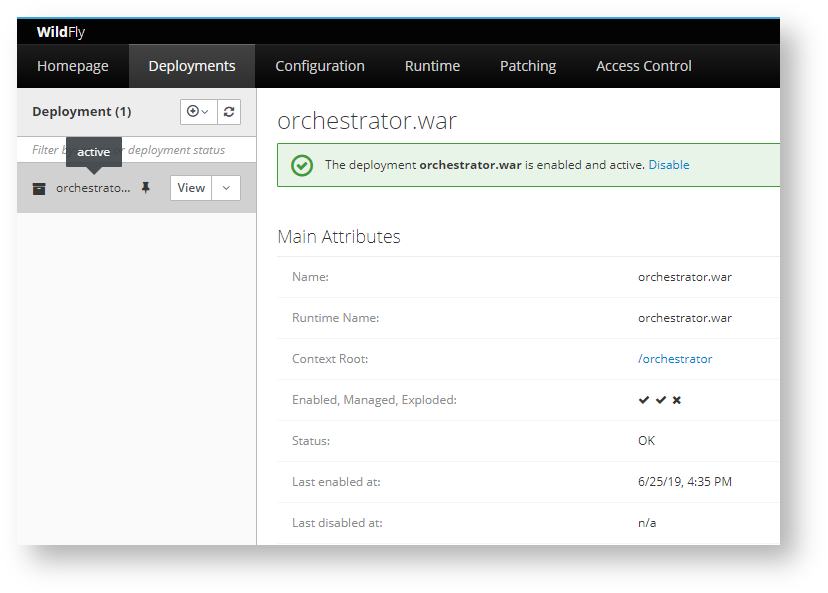The width and height of the screenshot is (828, 593).
Task: Click the archive icon of orchestrator.war
Action: 39,189
